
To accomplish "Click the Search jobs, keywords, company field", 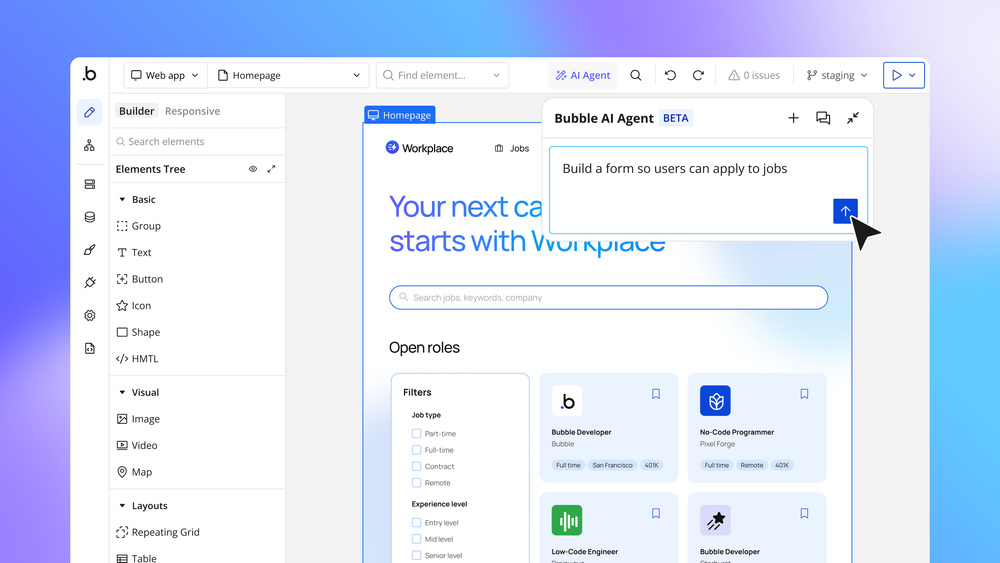I will click(x=608, y=297).
